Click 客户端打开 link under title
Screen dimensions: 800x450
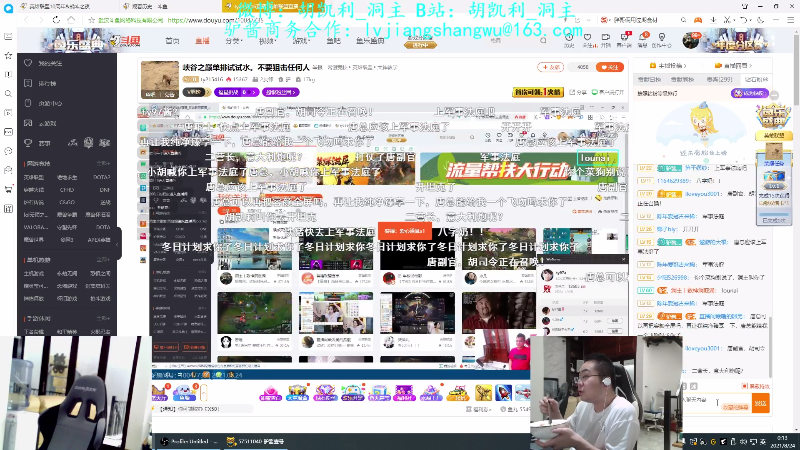coord(608,92)
